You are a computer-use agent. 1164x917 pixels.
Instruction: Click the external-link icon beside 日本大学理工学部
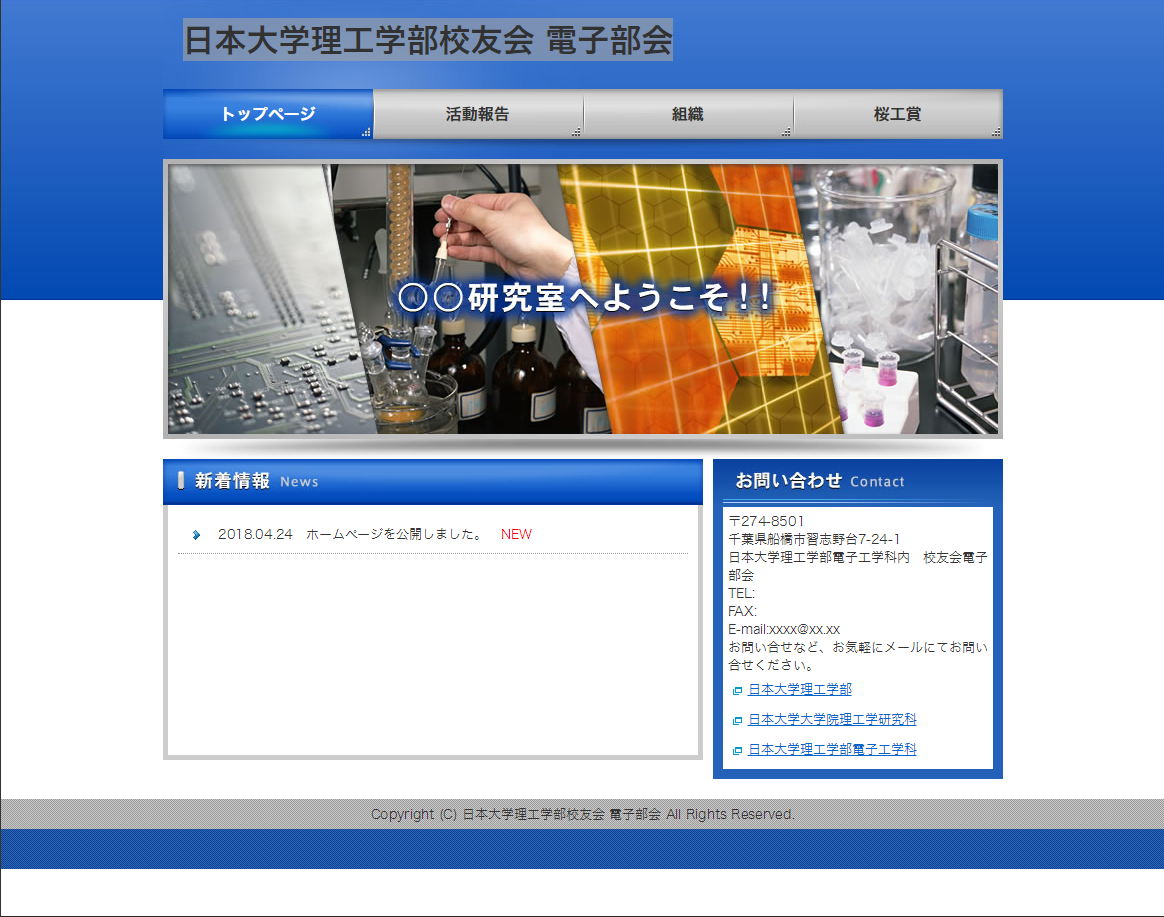(737, 691)
